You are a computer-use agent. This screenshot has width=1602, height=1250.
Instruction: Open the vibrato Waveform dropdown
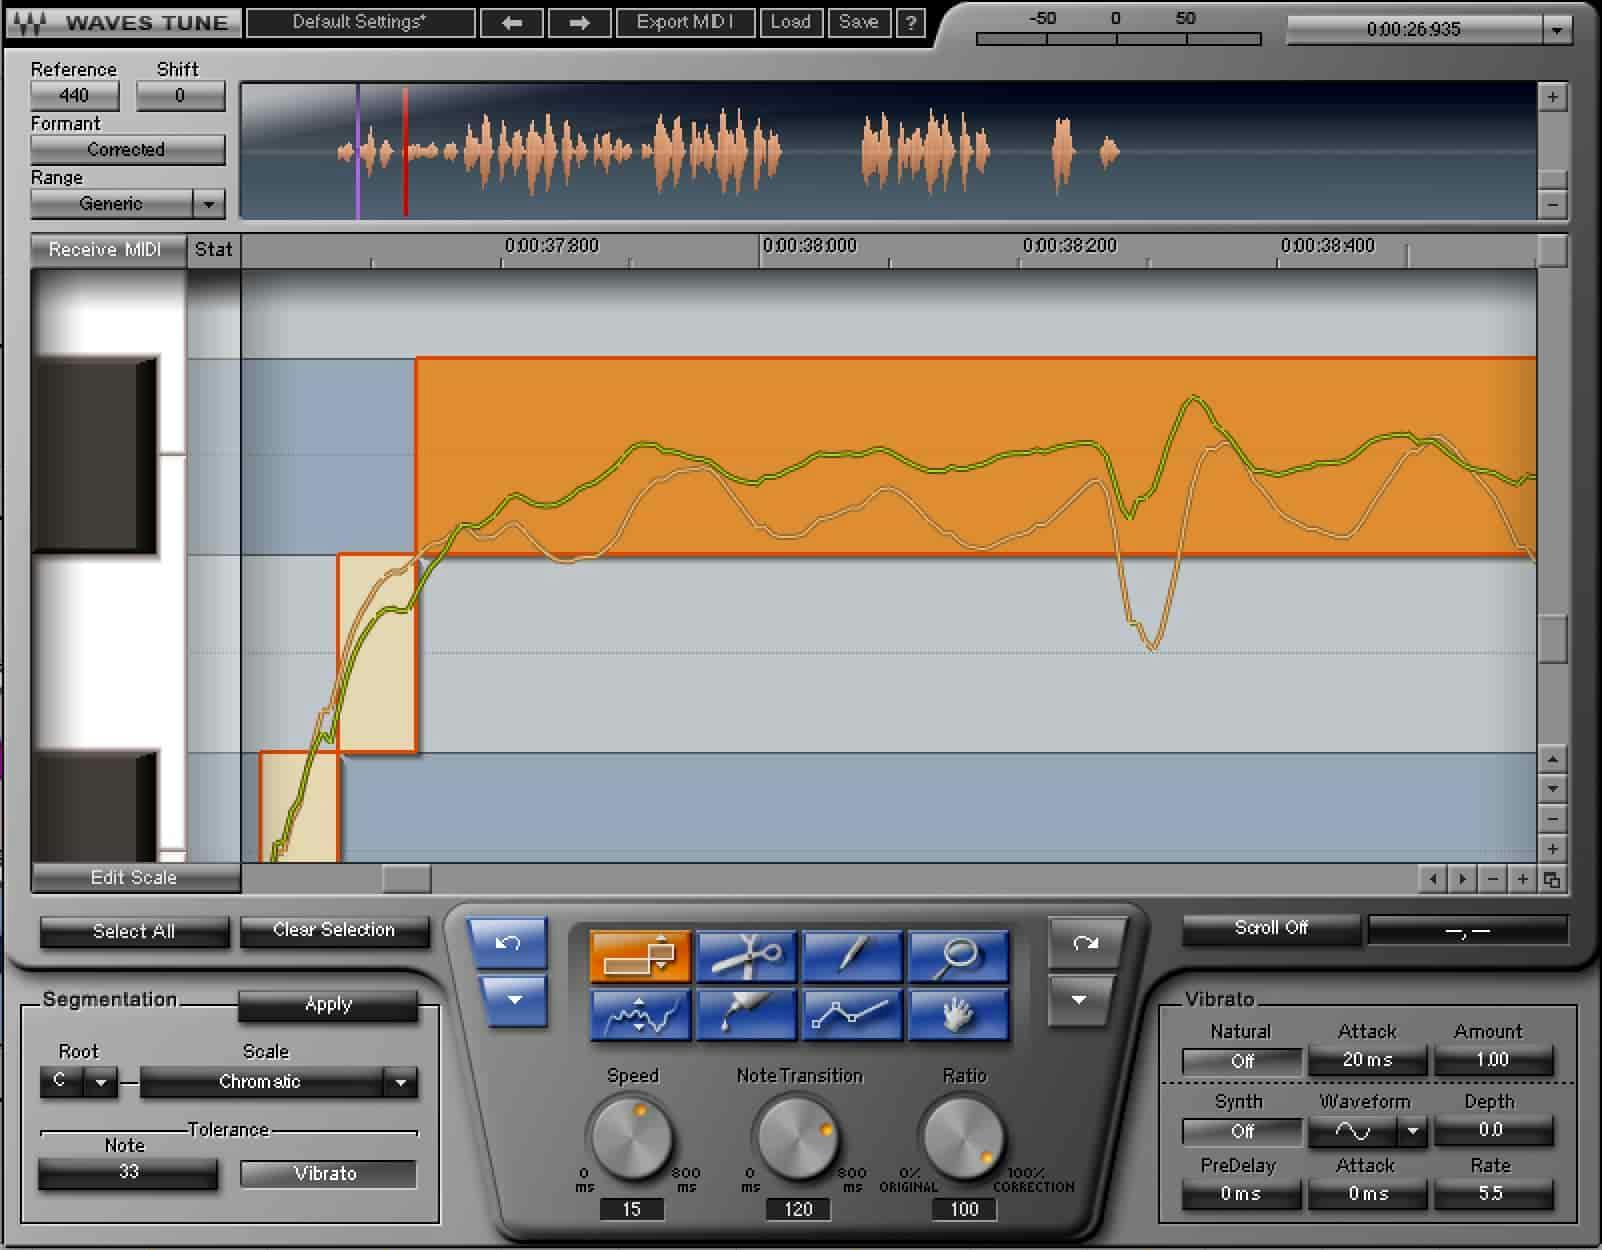click(x=1412, y=1131)
